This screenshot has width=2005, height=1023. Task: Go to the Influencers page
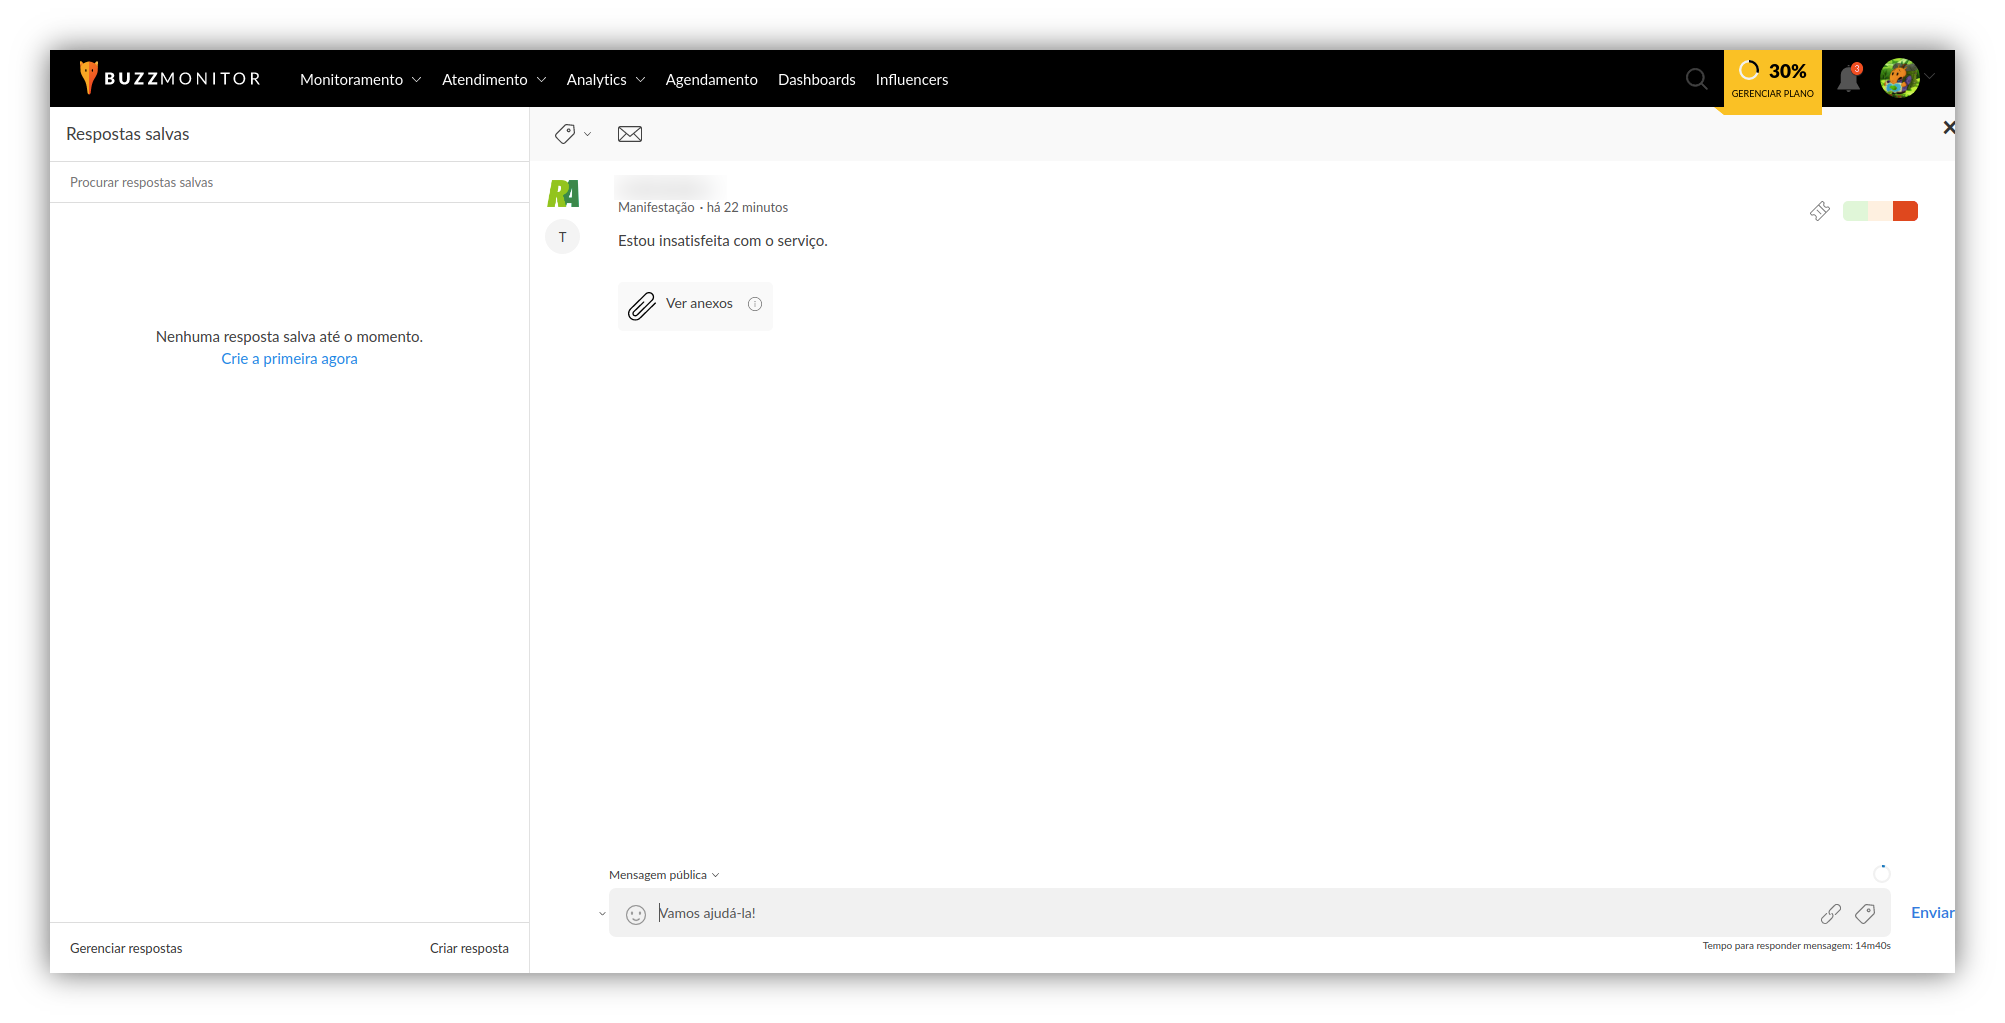[x=911, y=80]
